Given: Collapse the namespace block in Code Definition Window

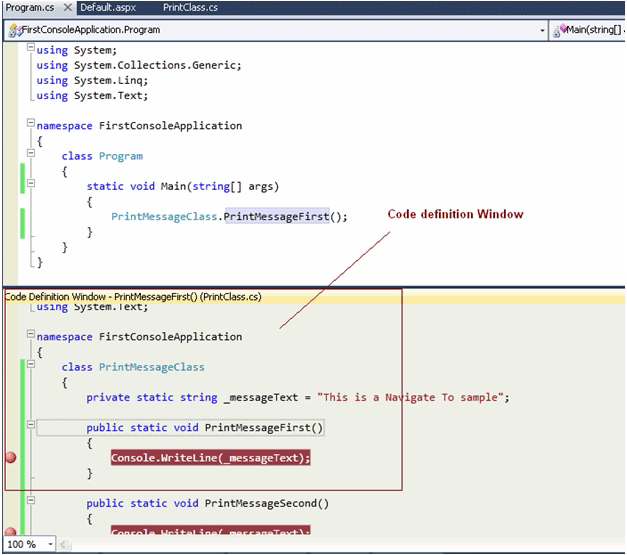Looking at the screenshot, I should pos(31,333).
